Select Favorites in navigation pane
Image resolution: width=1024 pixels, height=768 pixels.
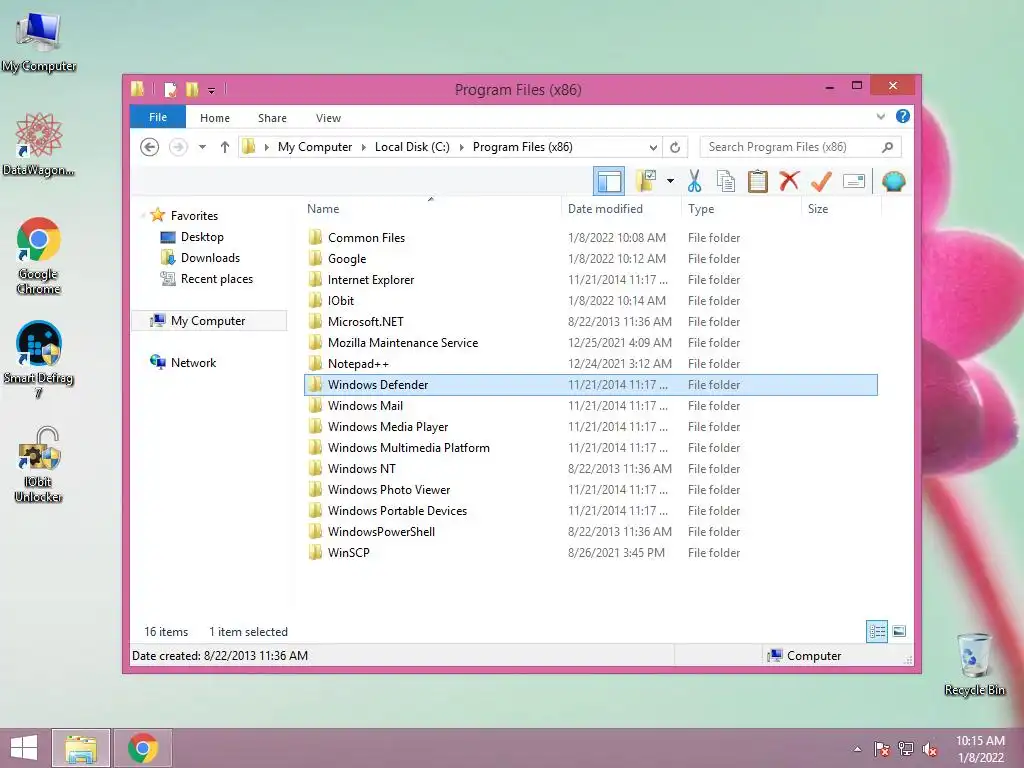(194, 216)
